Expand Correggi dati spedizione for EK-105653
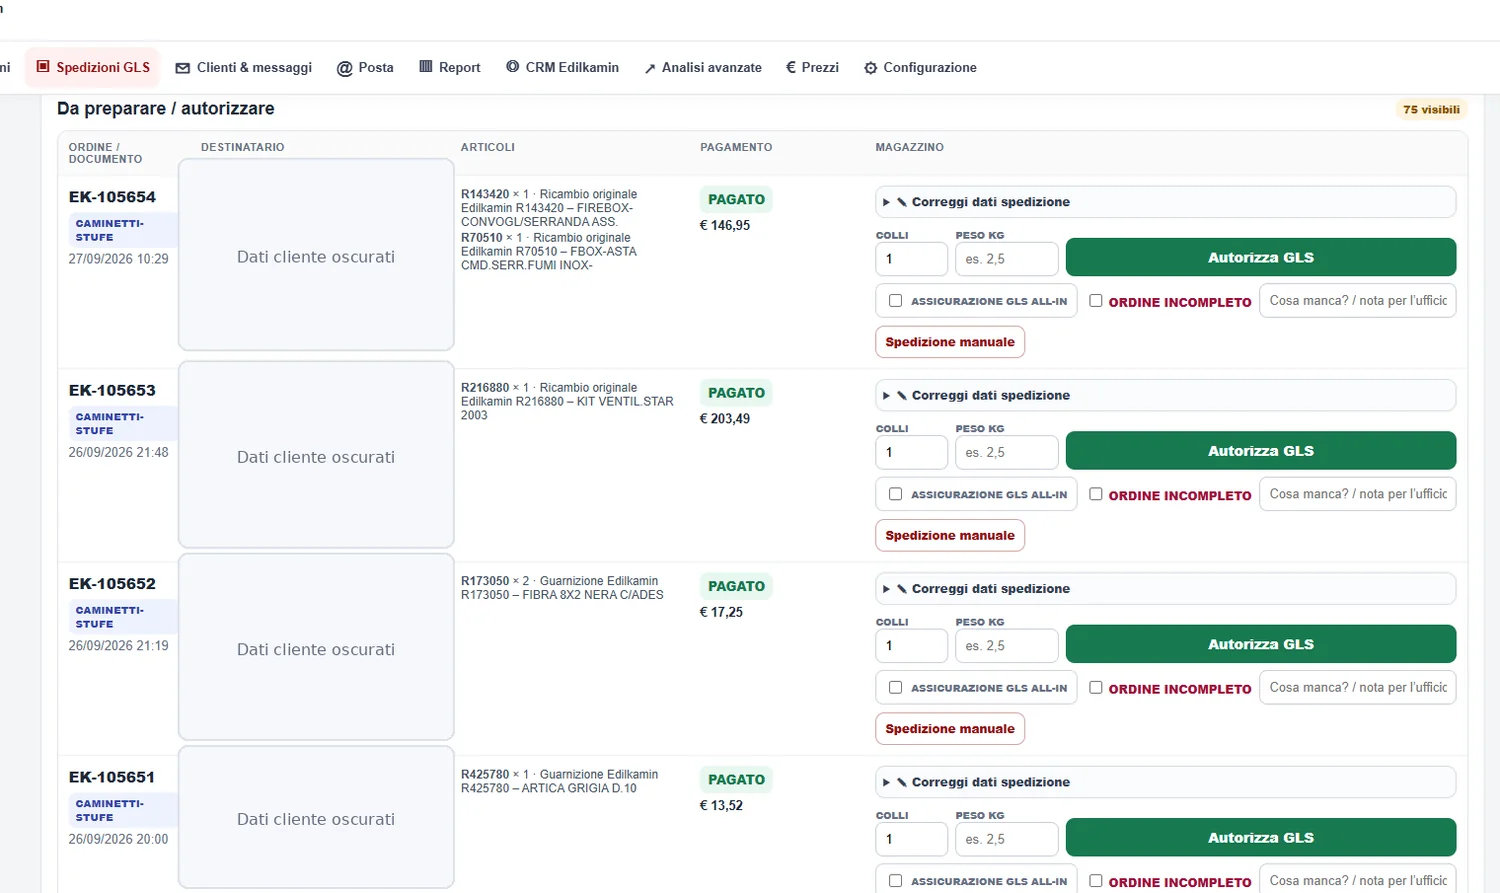Screen dimensions: 1500x893 pos(1165,396)
